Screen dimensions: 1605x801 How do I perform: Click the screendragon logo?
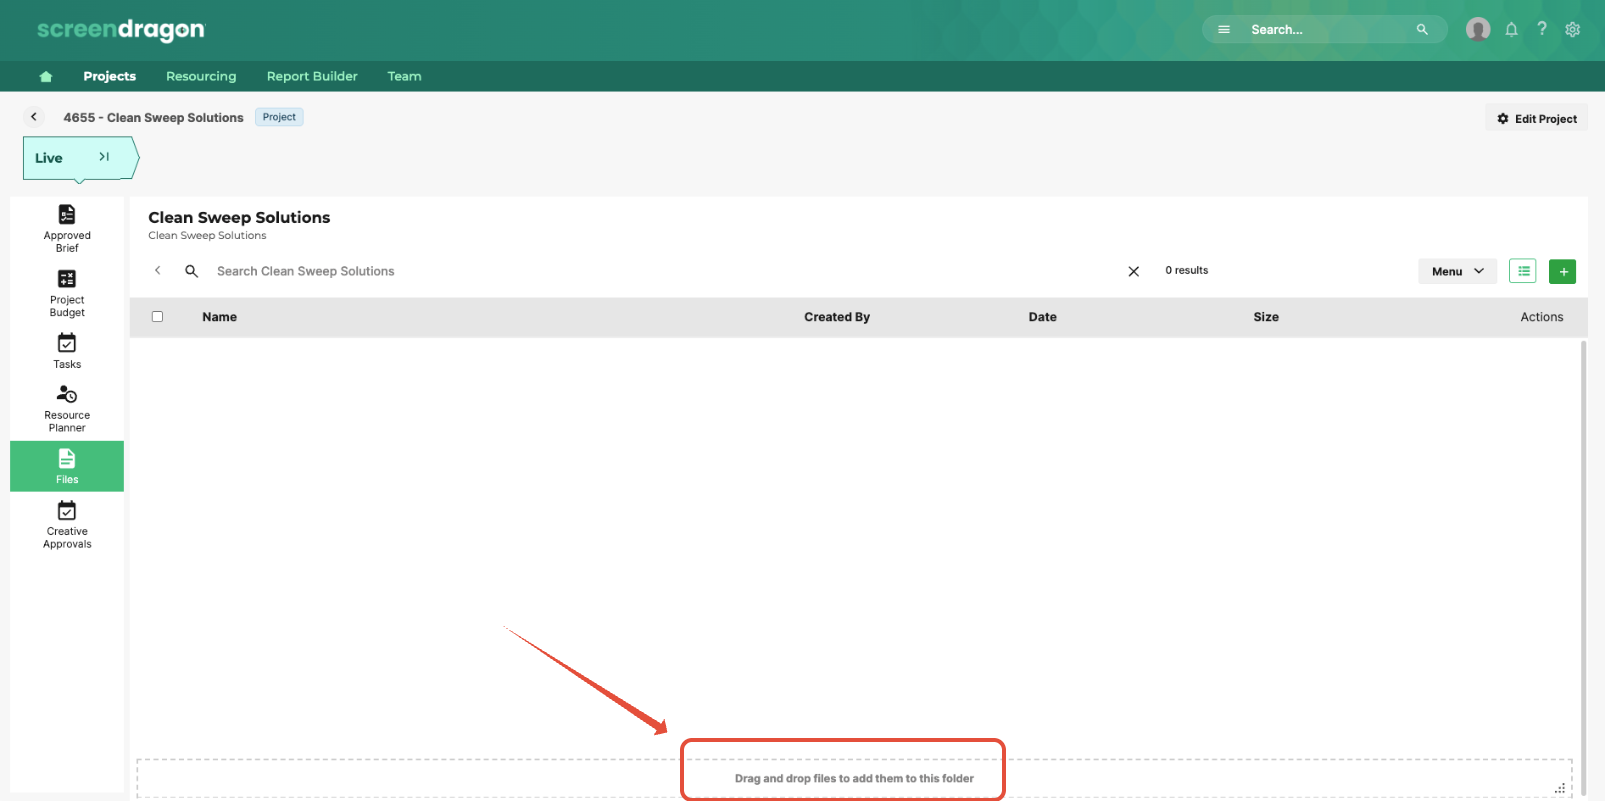point(120,30)
